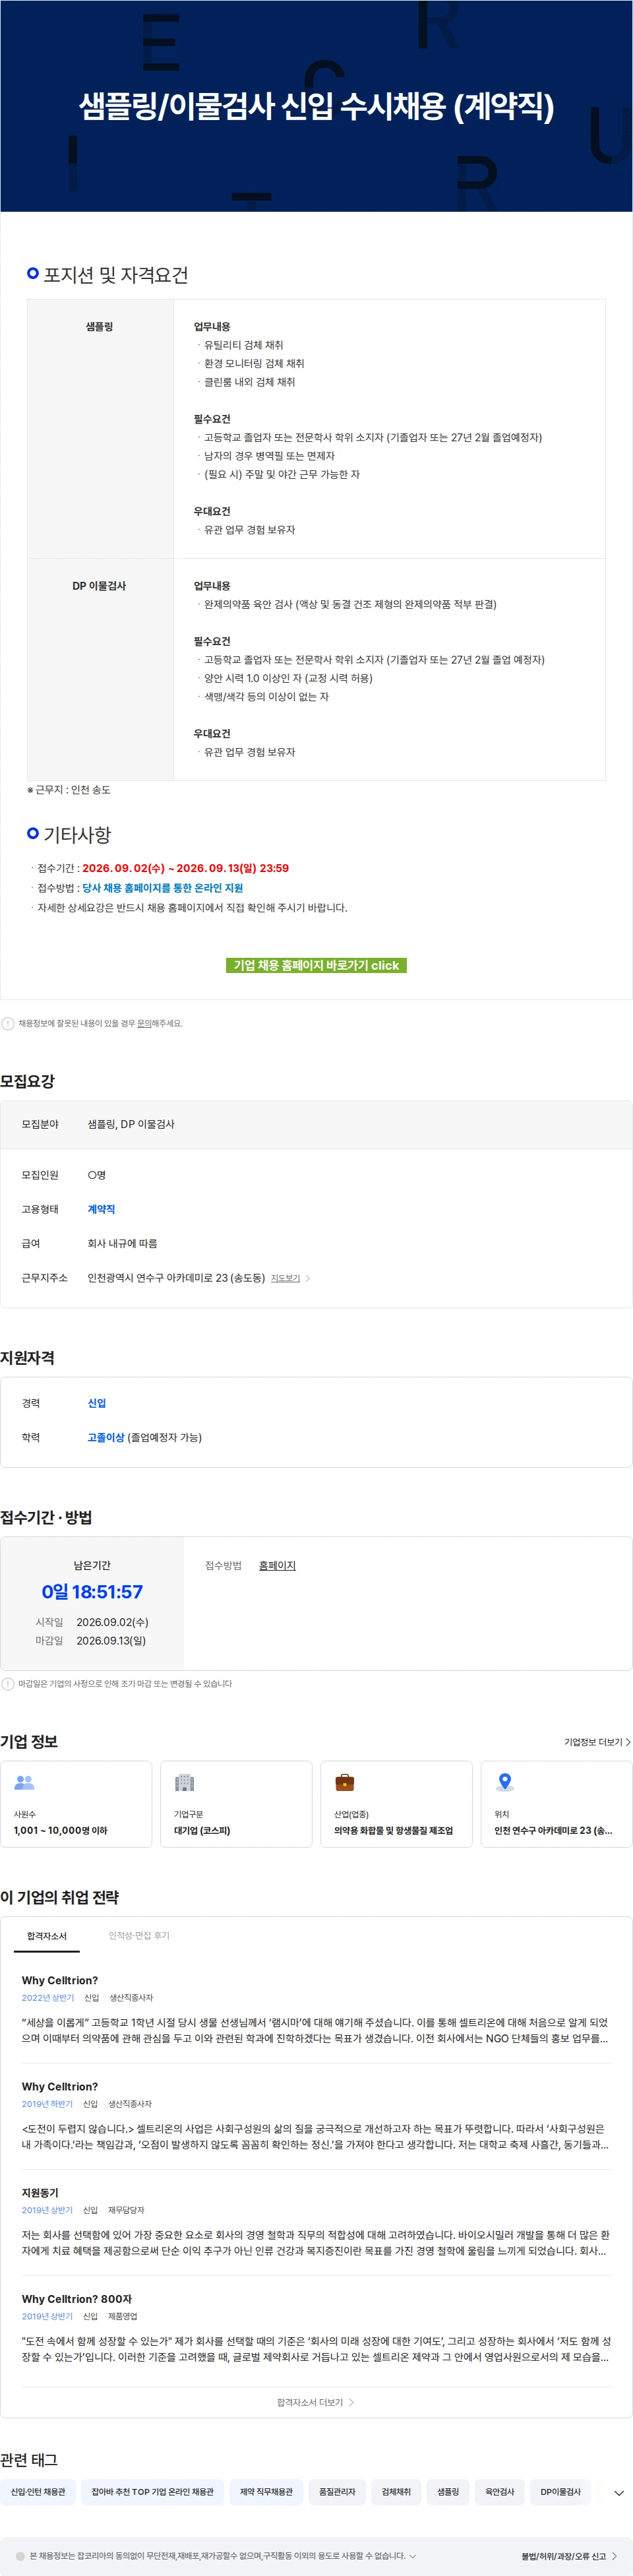Click the blue circle bullet beside 포지션 및 자격요건

click(33, 273)
